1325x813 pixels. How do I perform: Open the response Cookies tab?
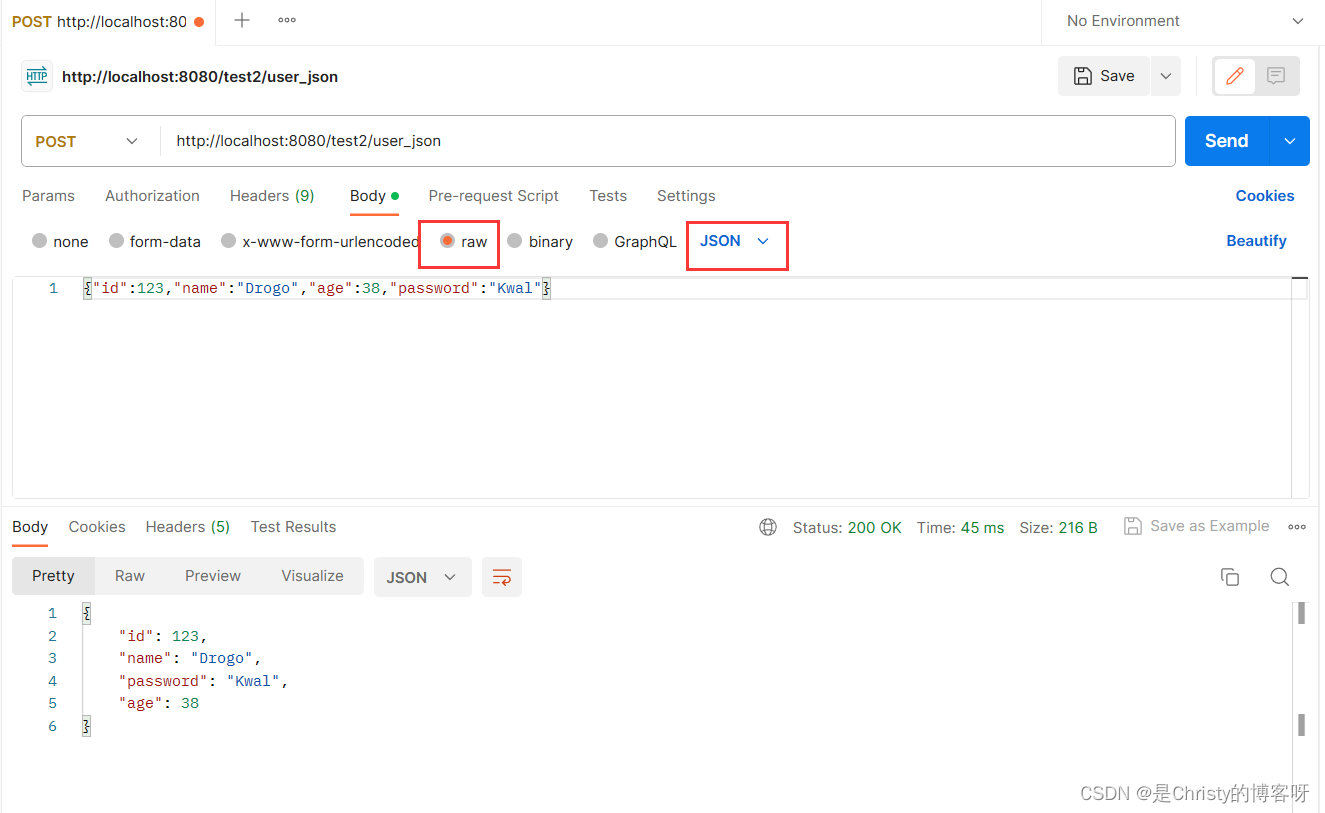point(97,527)
